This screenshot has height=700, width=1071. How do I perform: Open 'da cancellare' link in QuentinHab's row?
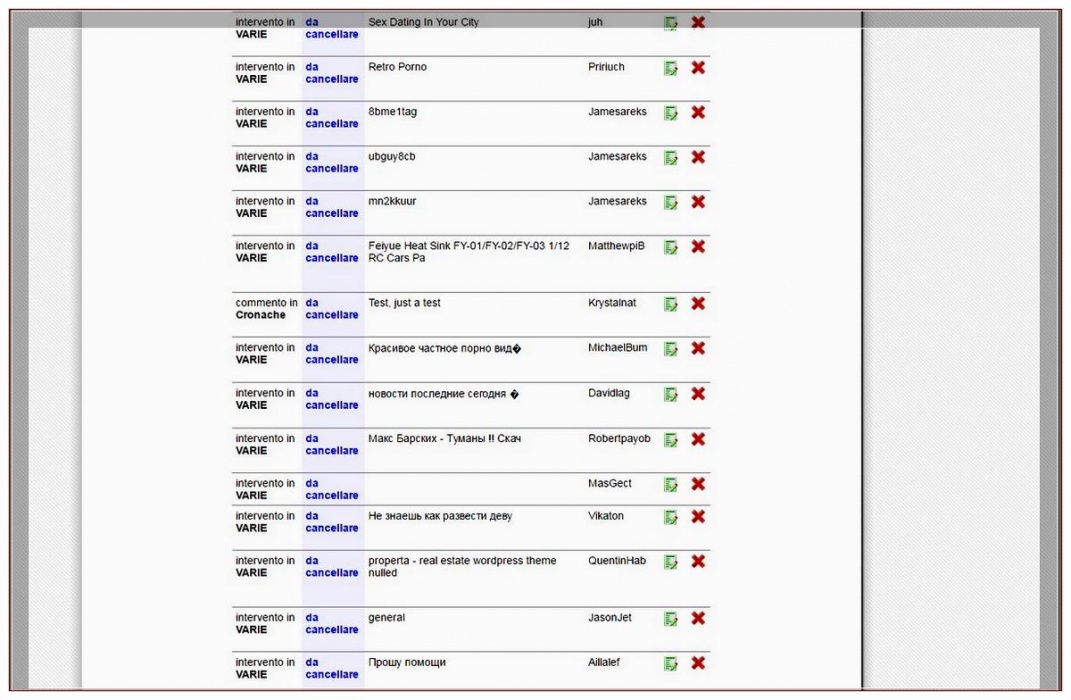[x=332, y=567]
